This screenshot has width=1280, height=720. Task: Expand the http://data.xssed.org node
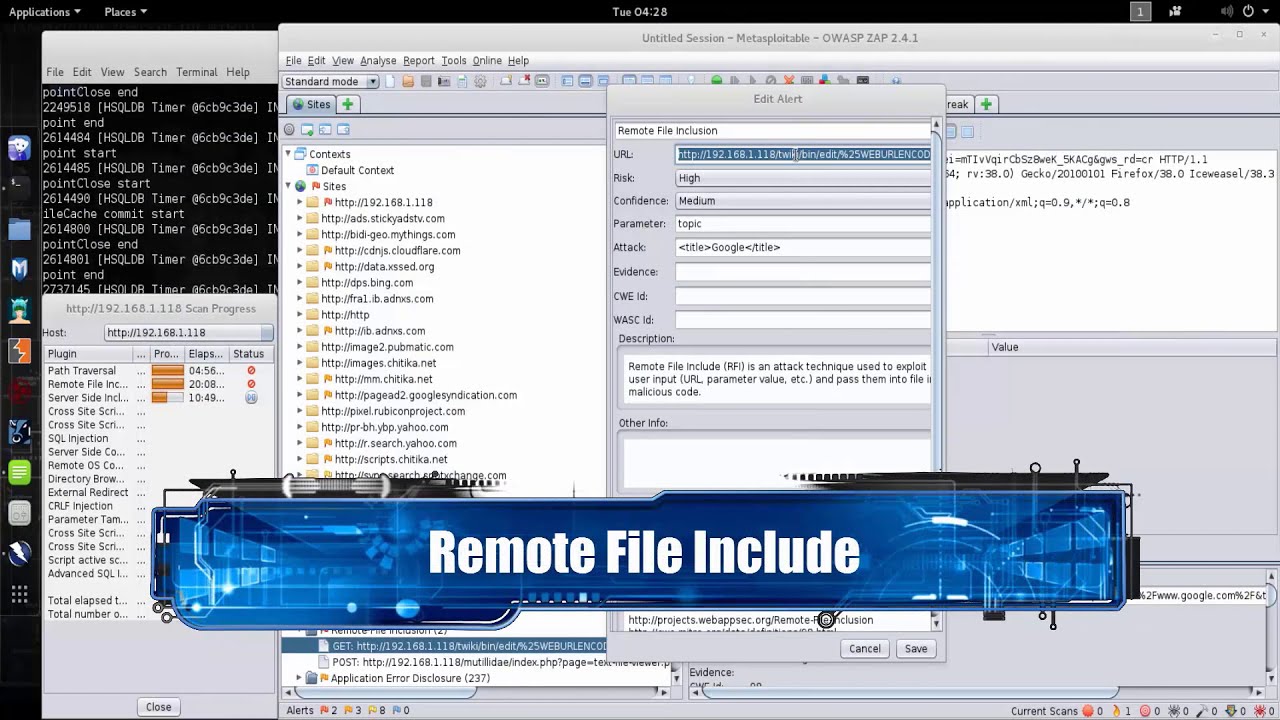299,266
